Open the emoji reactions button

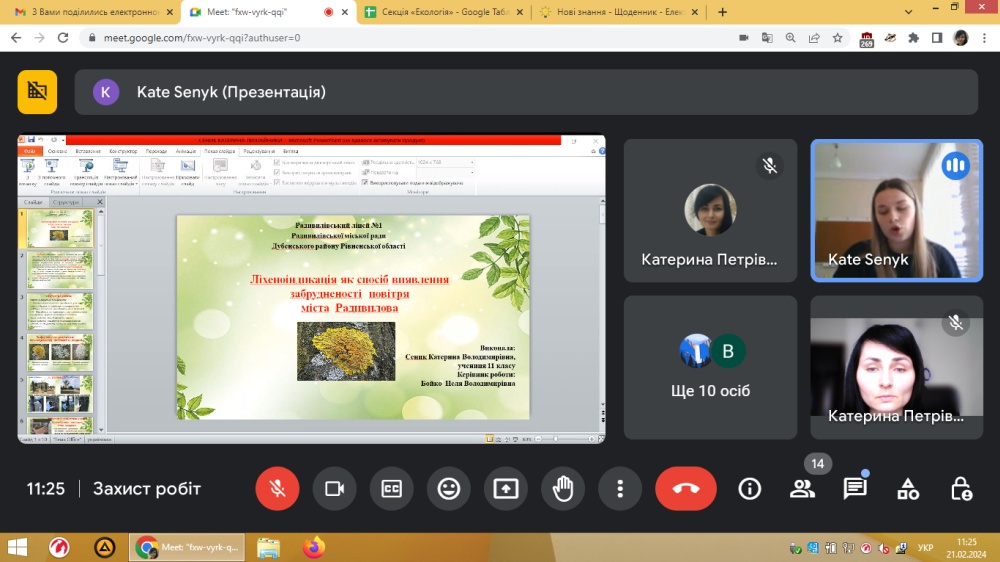449,489
